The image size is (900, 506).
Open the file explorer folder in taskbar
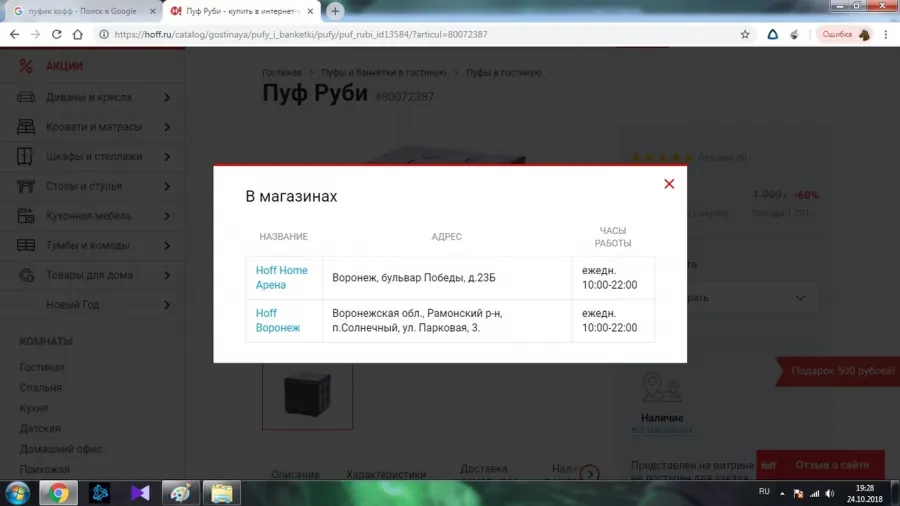click(x=222, y=493)
